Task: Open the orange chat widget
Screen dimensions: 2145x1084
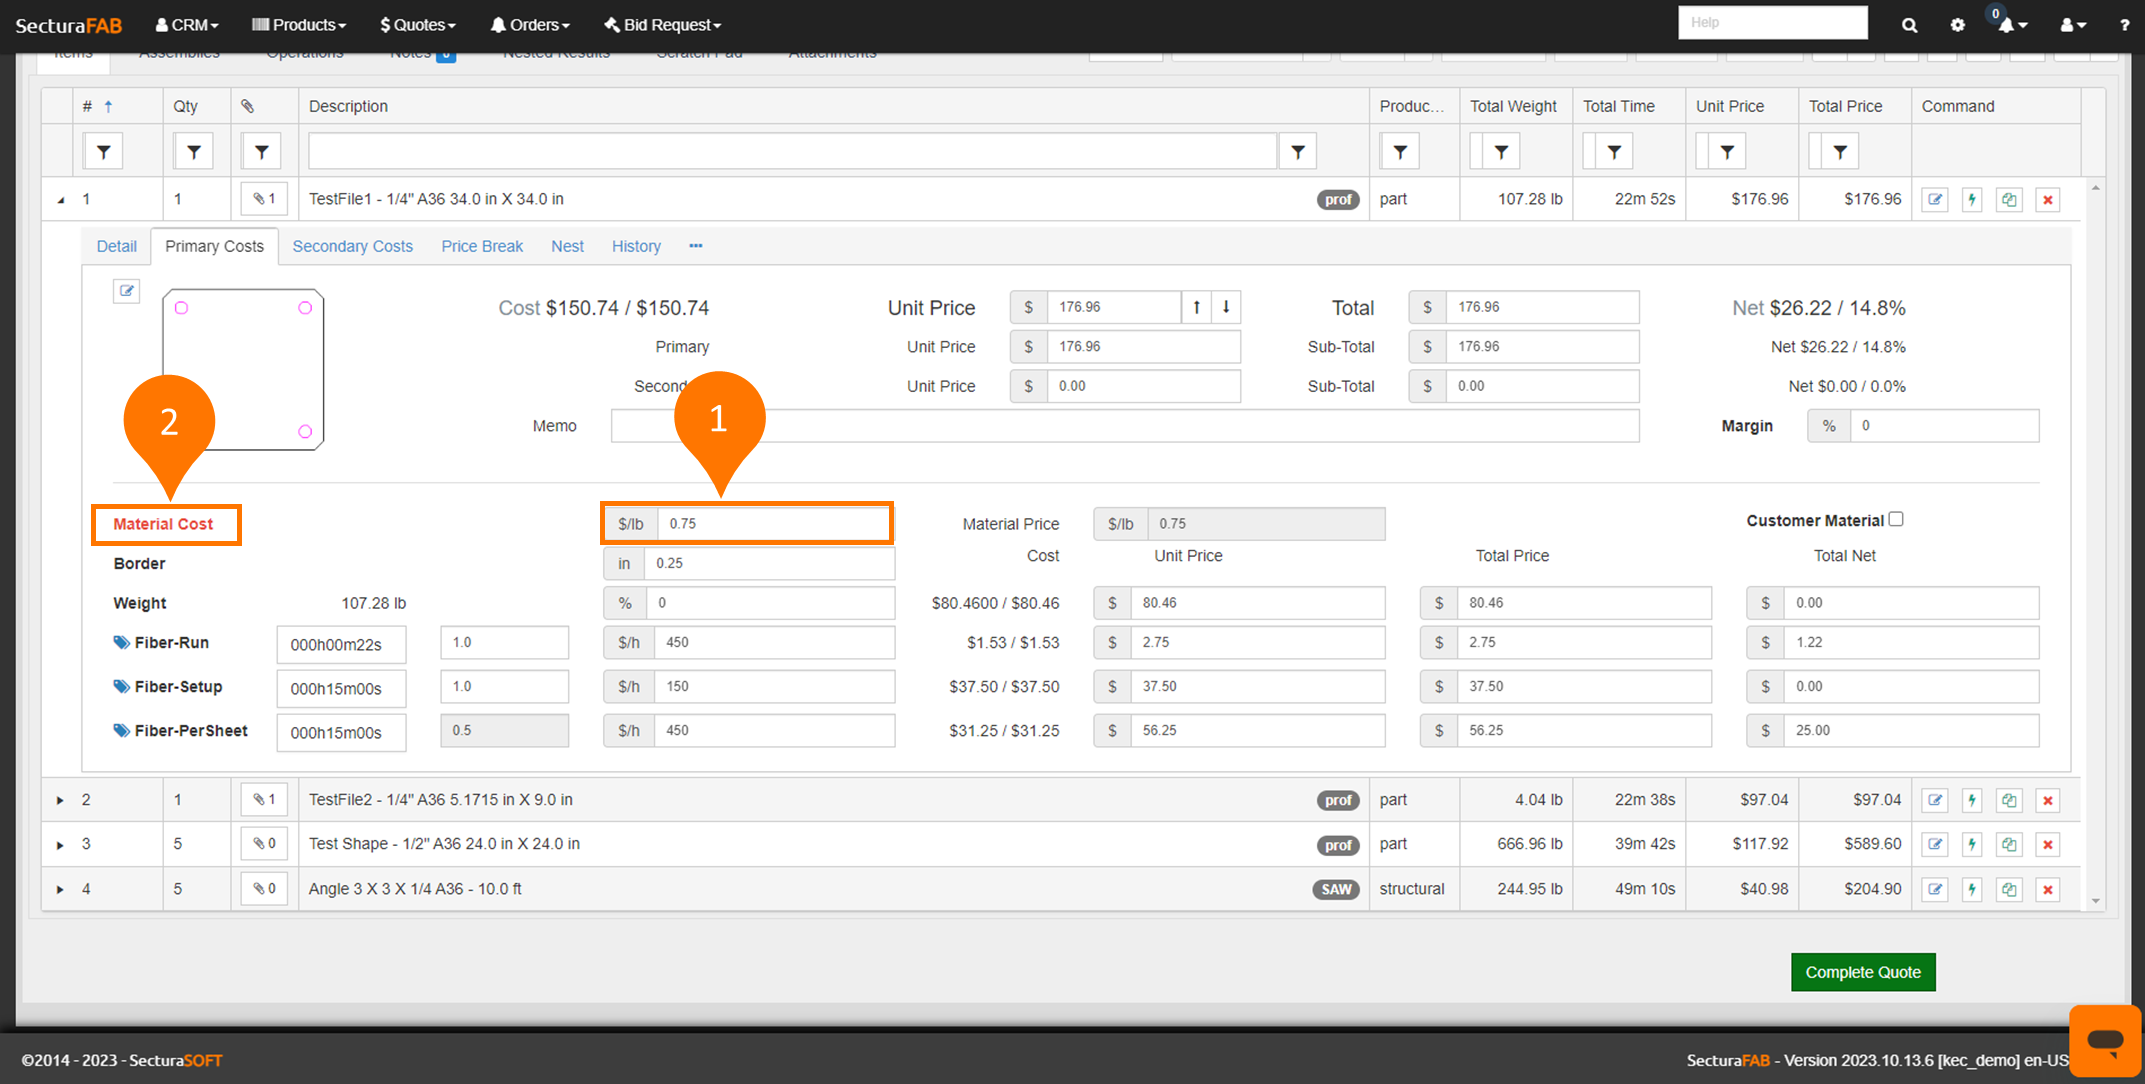Action: [2105, 1041]
